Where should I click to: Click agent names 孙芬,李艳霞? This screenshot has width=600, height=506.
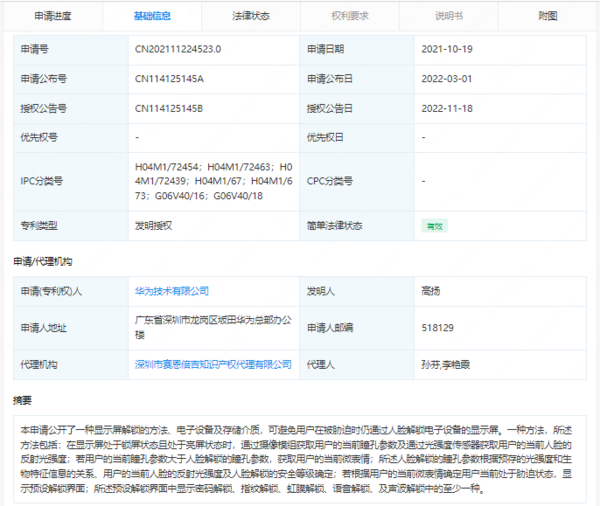coord(445,364)
